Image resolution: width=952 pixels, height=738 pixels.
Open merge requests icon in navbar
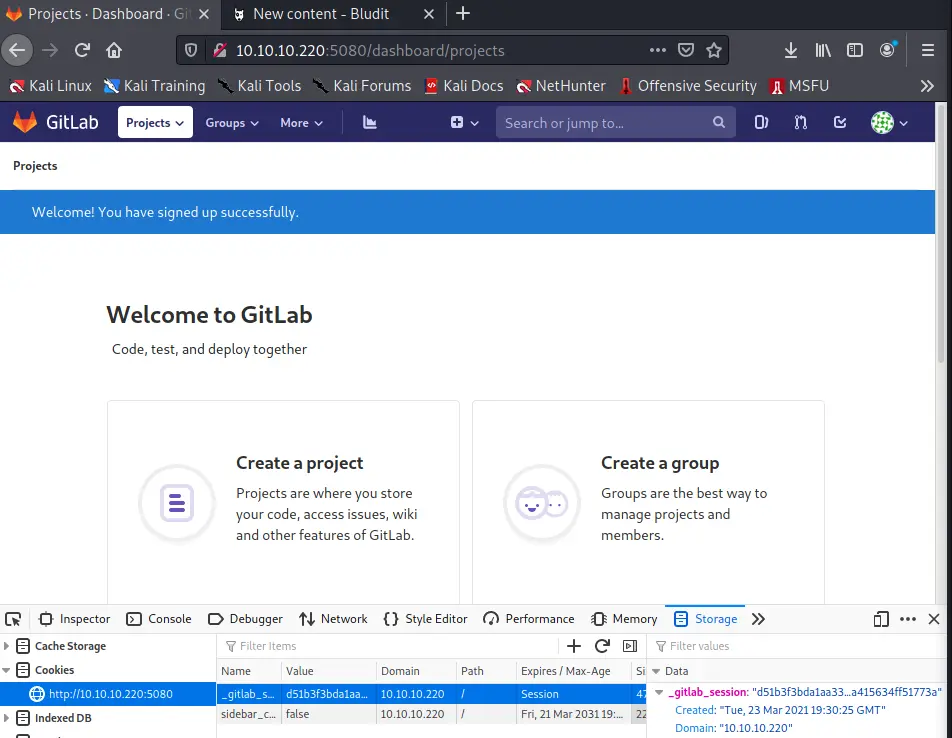(x=800, y=122)
